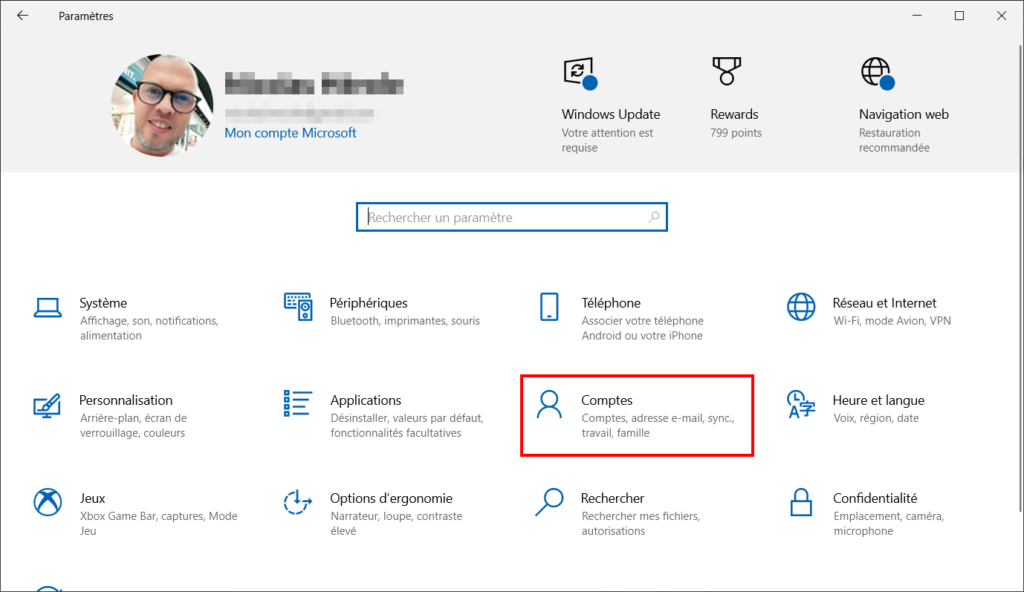Click the Téléphone phone icon
The height and width of the screenshot is (592, 1024).
click(549, 306)
